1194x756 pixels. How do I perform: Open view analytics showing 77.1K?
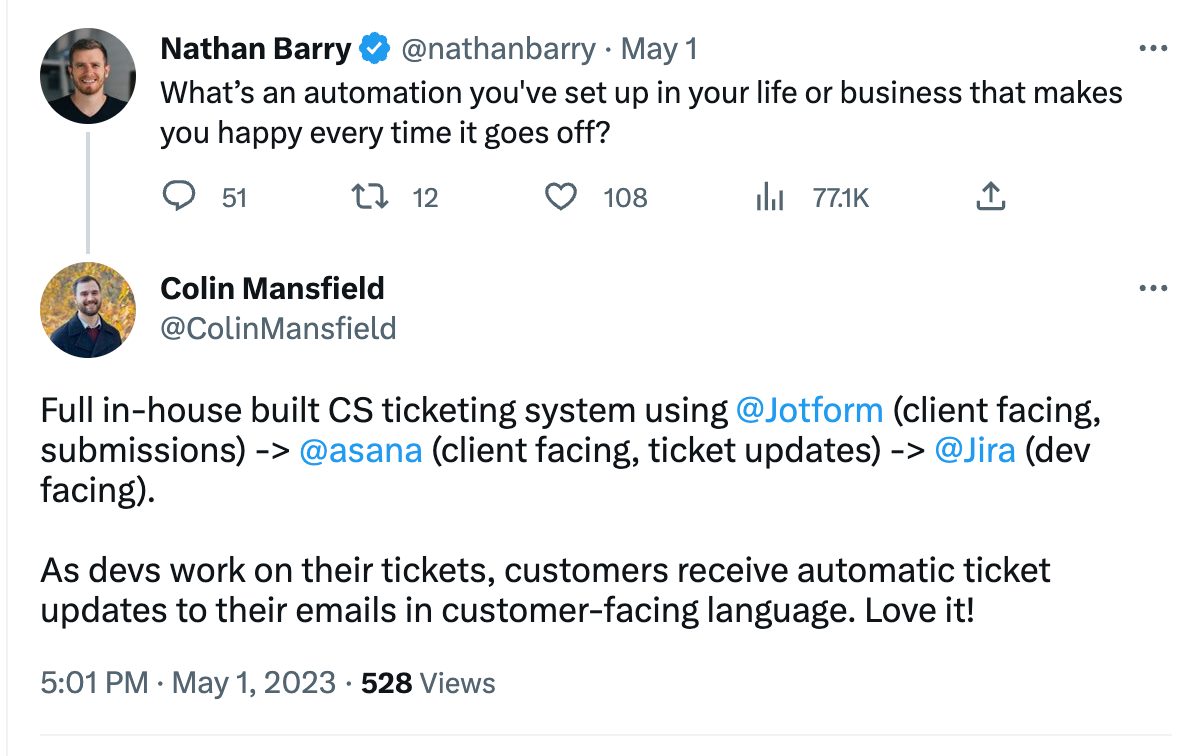pyautogui.click(x=770, y=198)
